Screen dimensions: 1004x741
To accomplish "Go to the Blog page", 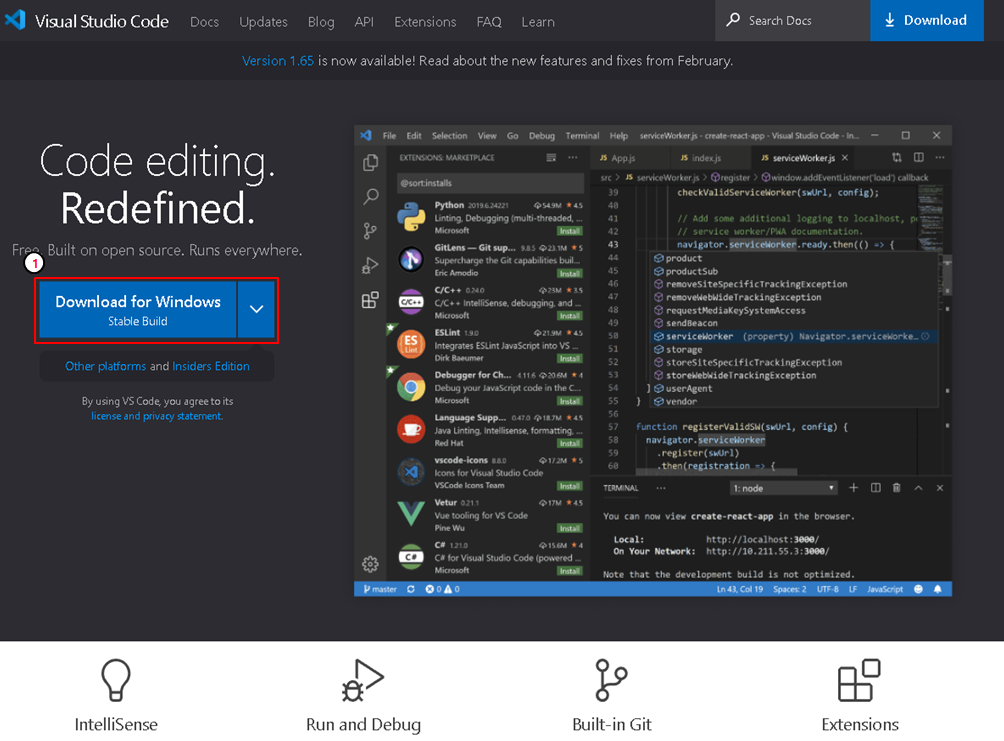I will pos(321,22).
